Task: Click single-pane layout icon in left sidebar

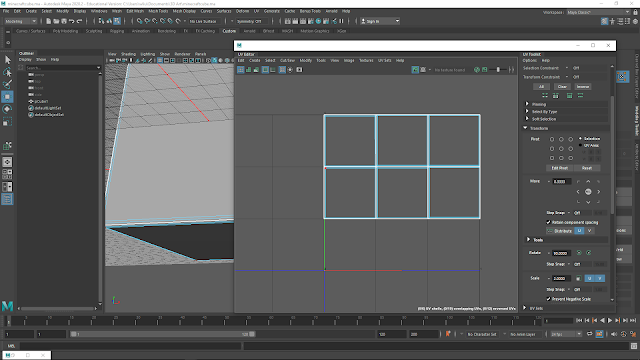Action: pos(7,162)
